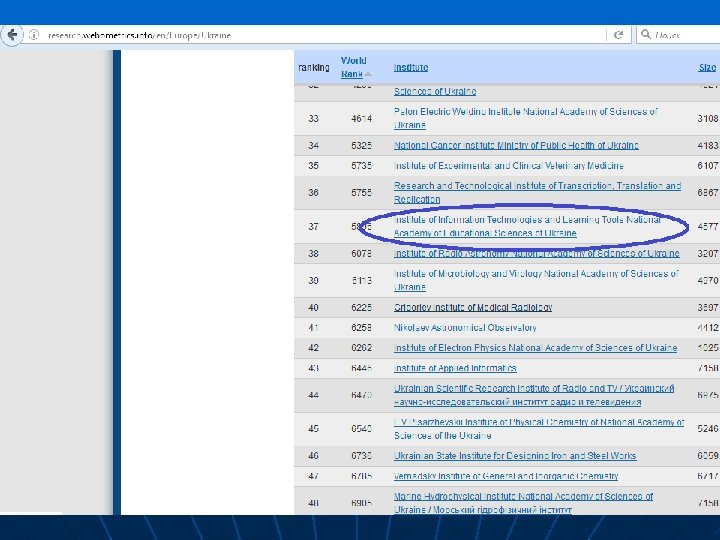Screen dimensions: 720x540
Task: Open Marine Hydrophysical Institute link
Action: coord(523,503)
